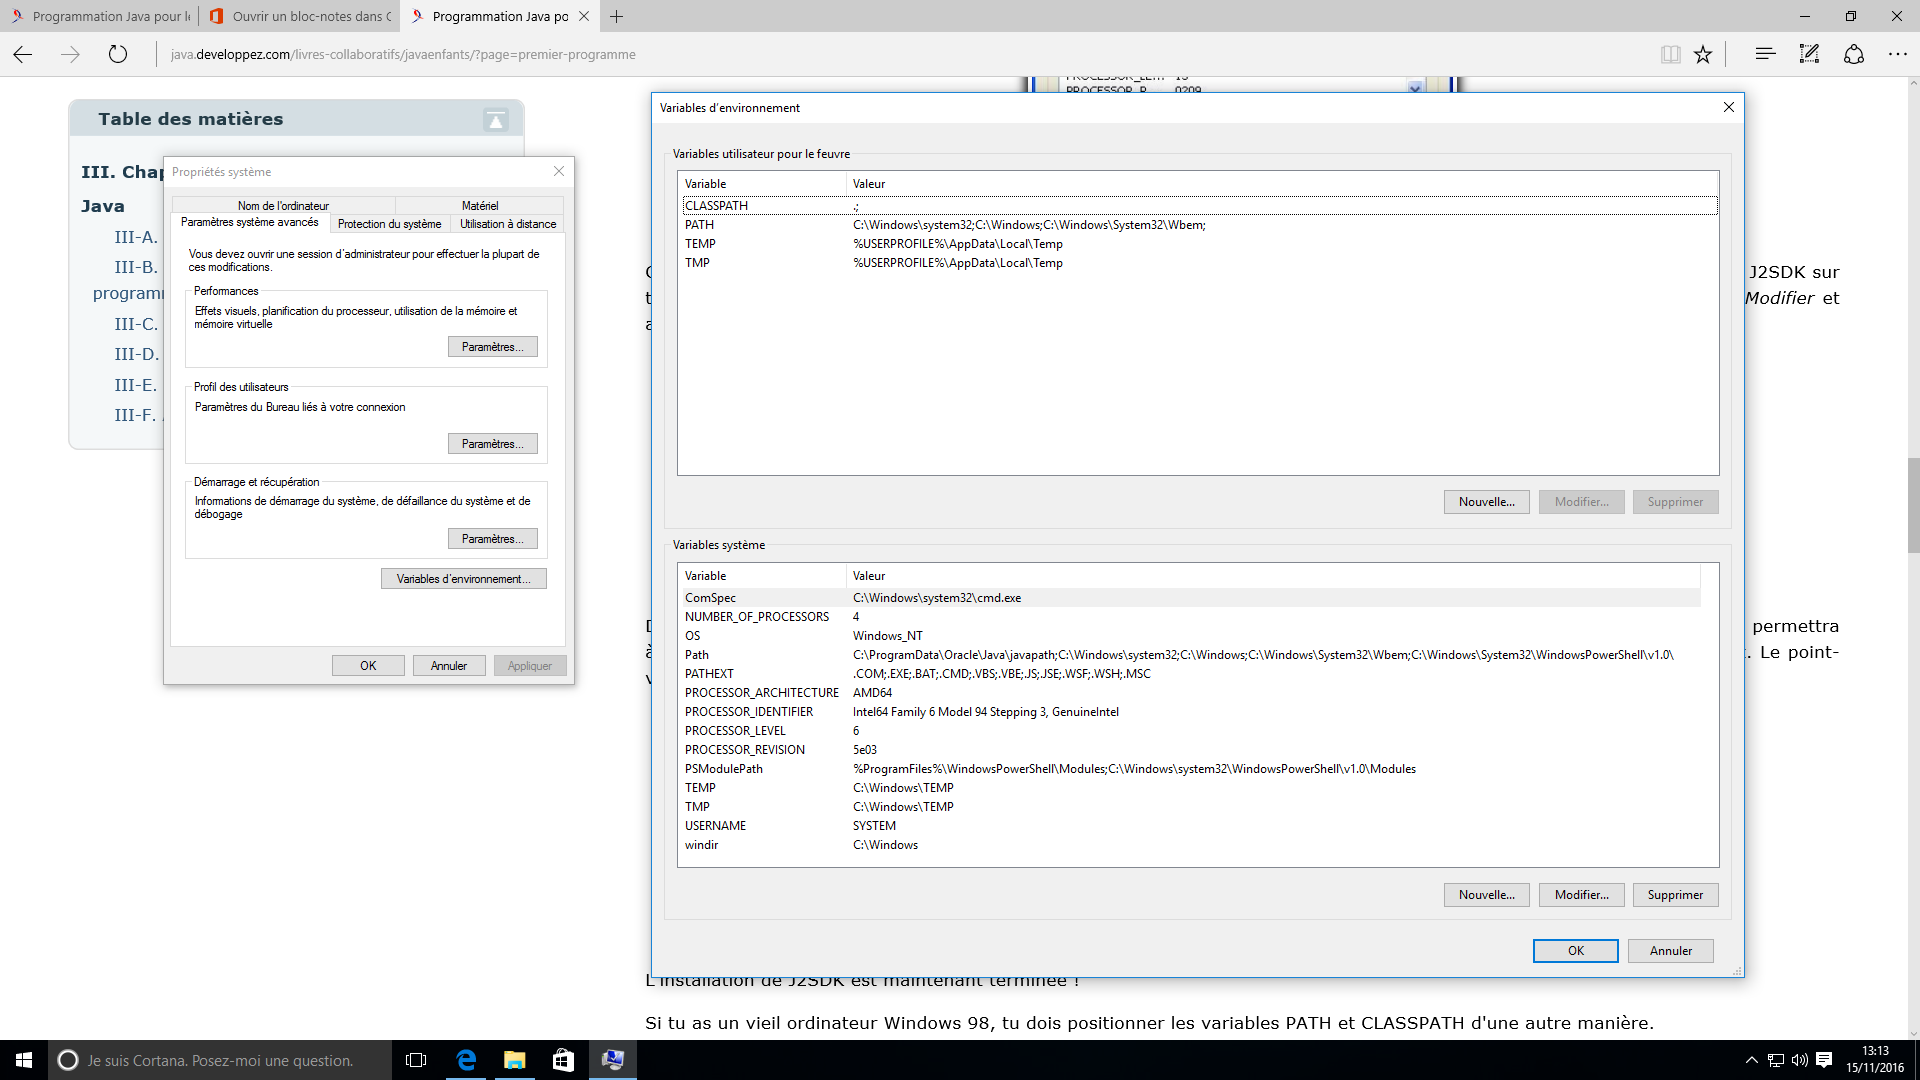Open Profil des utilisateurs Paramètres button
1920x1080 pixels.
coord(492,444)
